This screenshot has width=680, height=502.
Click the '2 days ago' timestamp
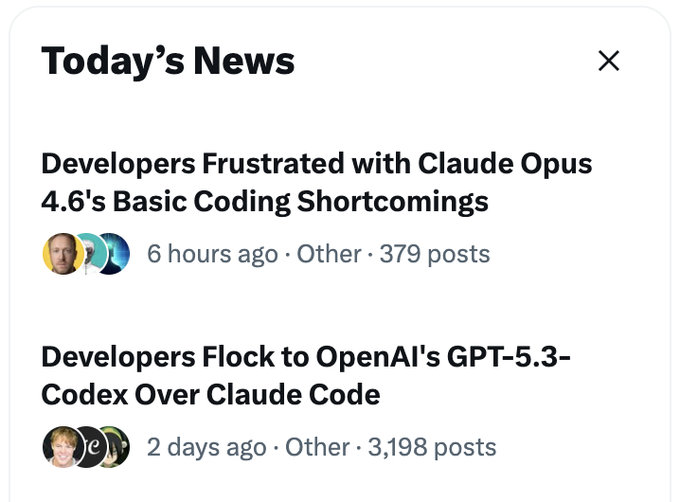206,447
